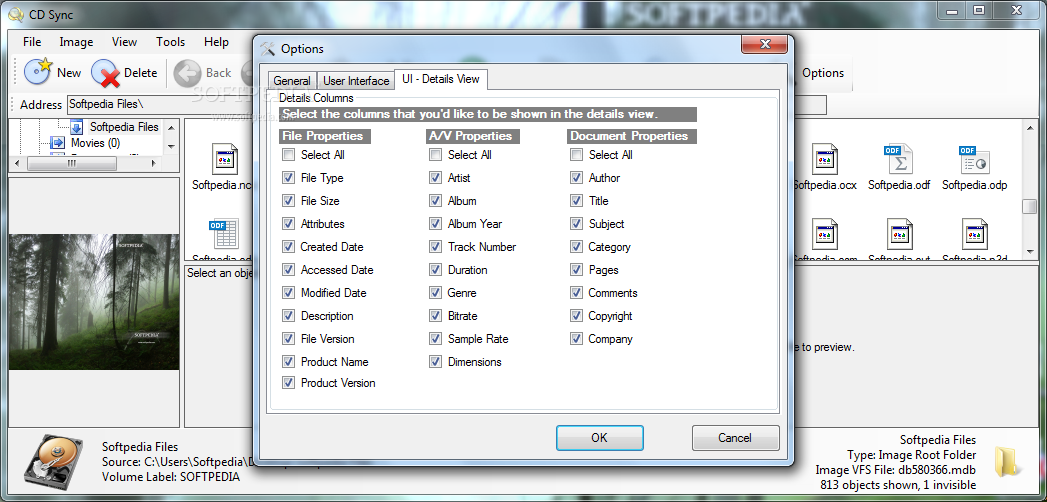Click file list scroll down arrow

[1029, 252]
